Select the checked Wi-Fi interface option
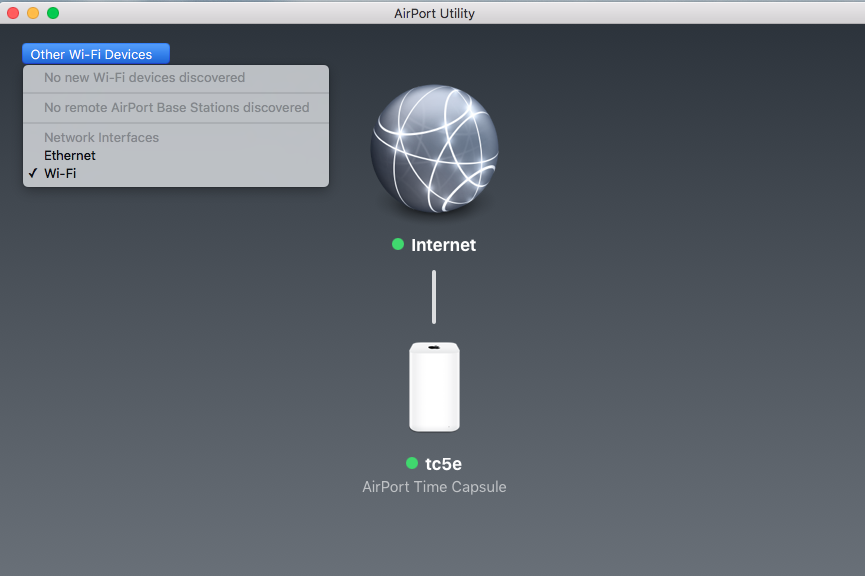Image resolution: width=865 pixels, height=576 pixels. point(175,173)
